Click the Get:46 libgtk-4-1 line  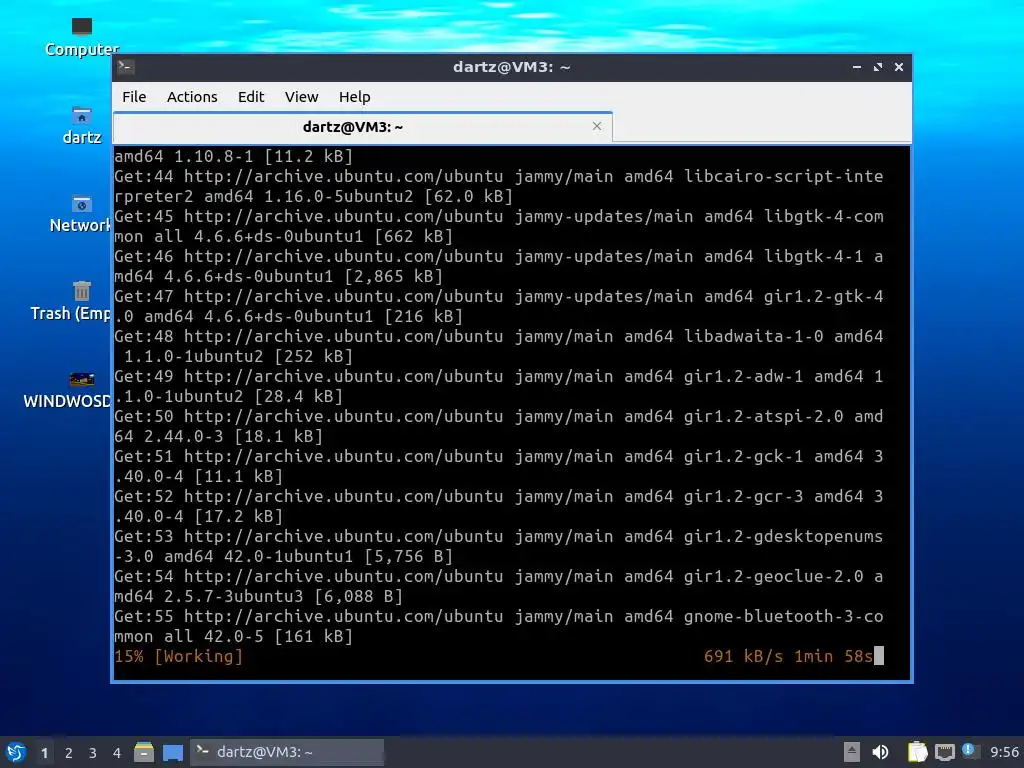point(499,266)
